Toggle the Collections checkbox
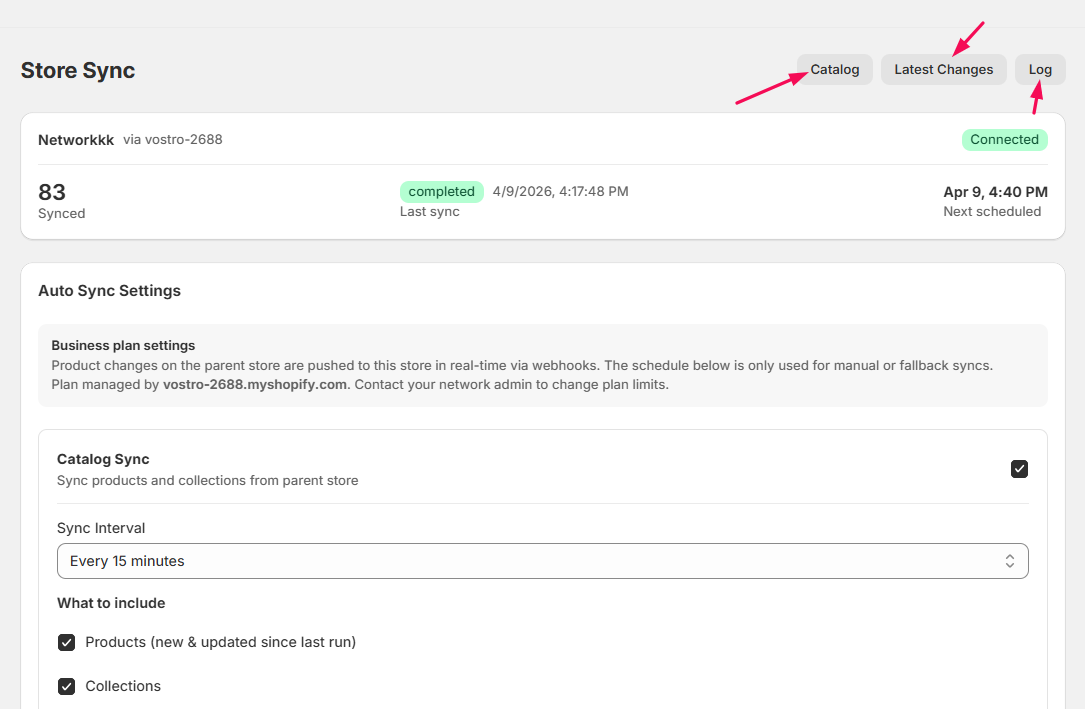 pyautogui.click(x=67, y=687)
